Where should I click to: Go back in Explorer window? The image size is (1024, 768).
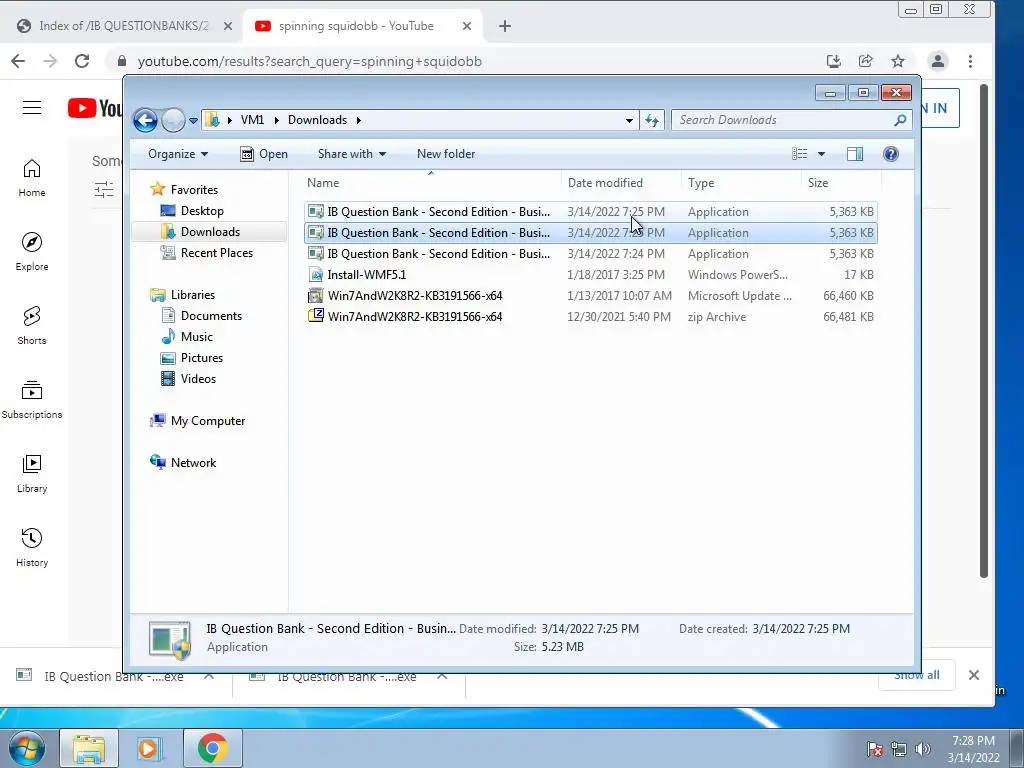145,120
